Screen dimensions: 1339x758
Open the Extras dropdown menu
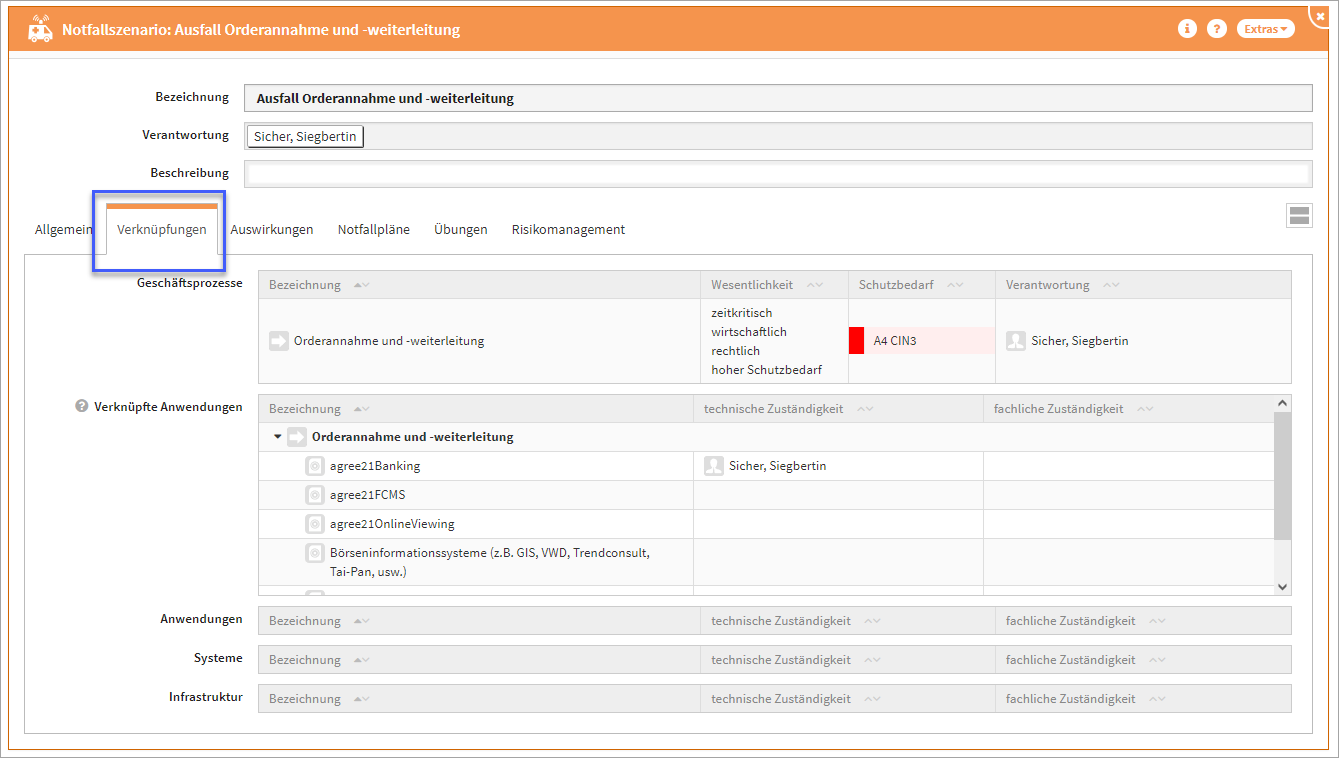click(1265, 29)
